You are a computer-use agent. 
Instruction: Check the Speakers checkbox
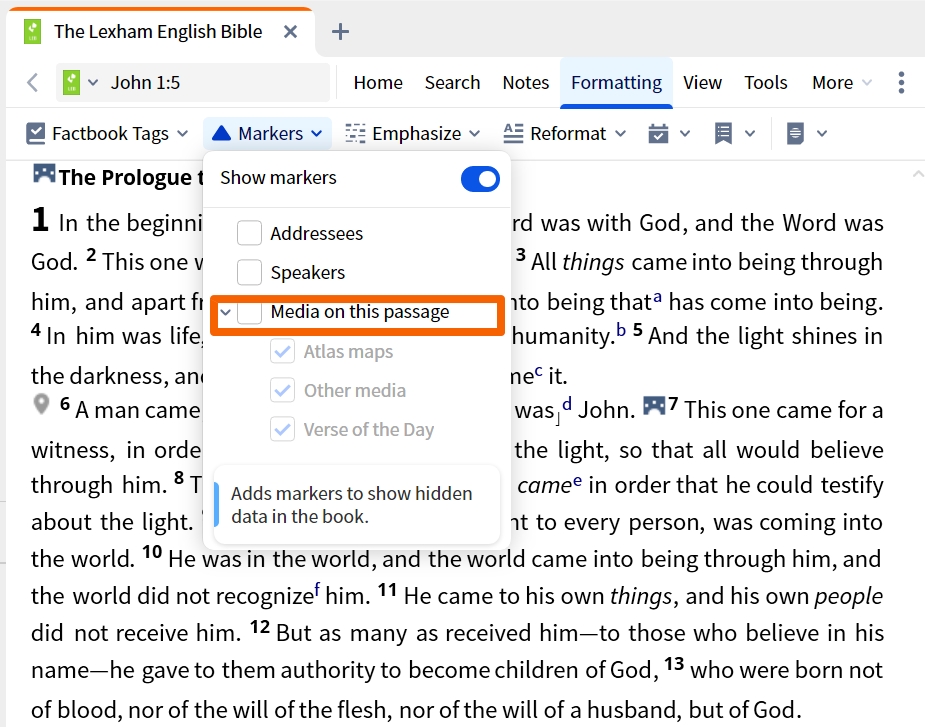(x=250, y=272)
